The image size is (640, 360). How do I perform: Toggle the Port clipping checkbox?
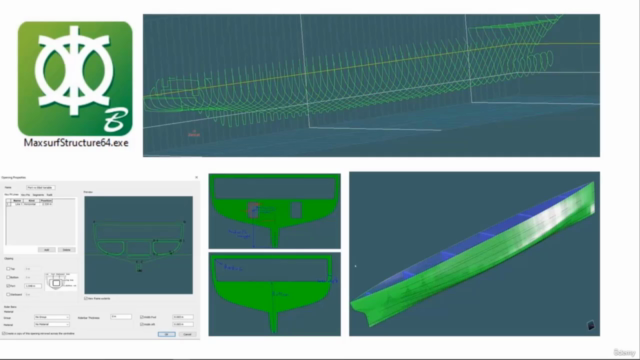(8, 286)
